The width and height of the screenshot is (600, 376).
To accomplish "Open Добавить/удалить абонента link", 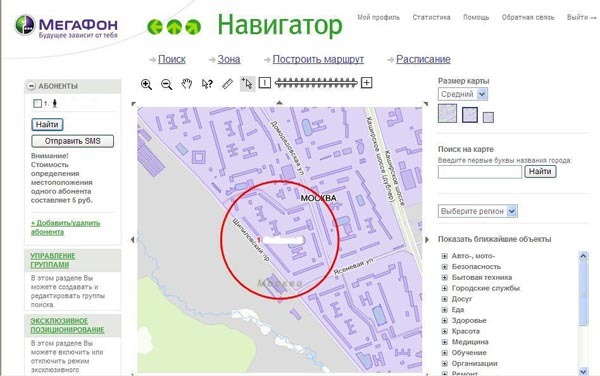I will tap(65, 227).
